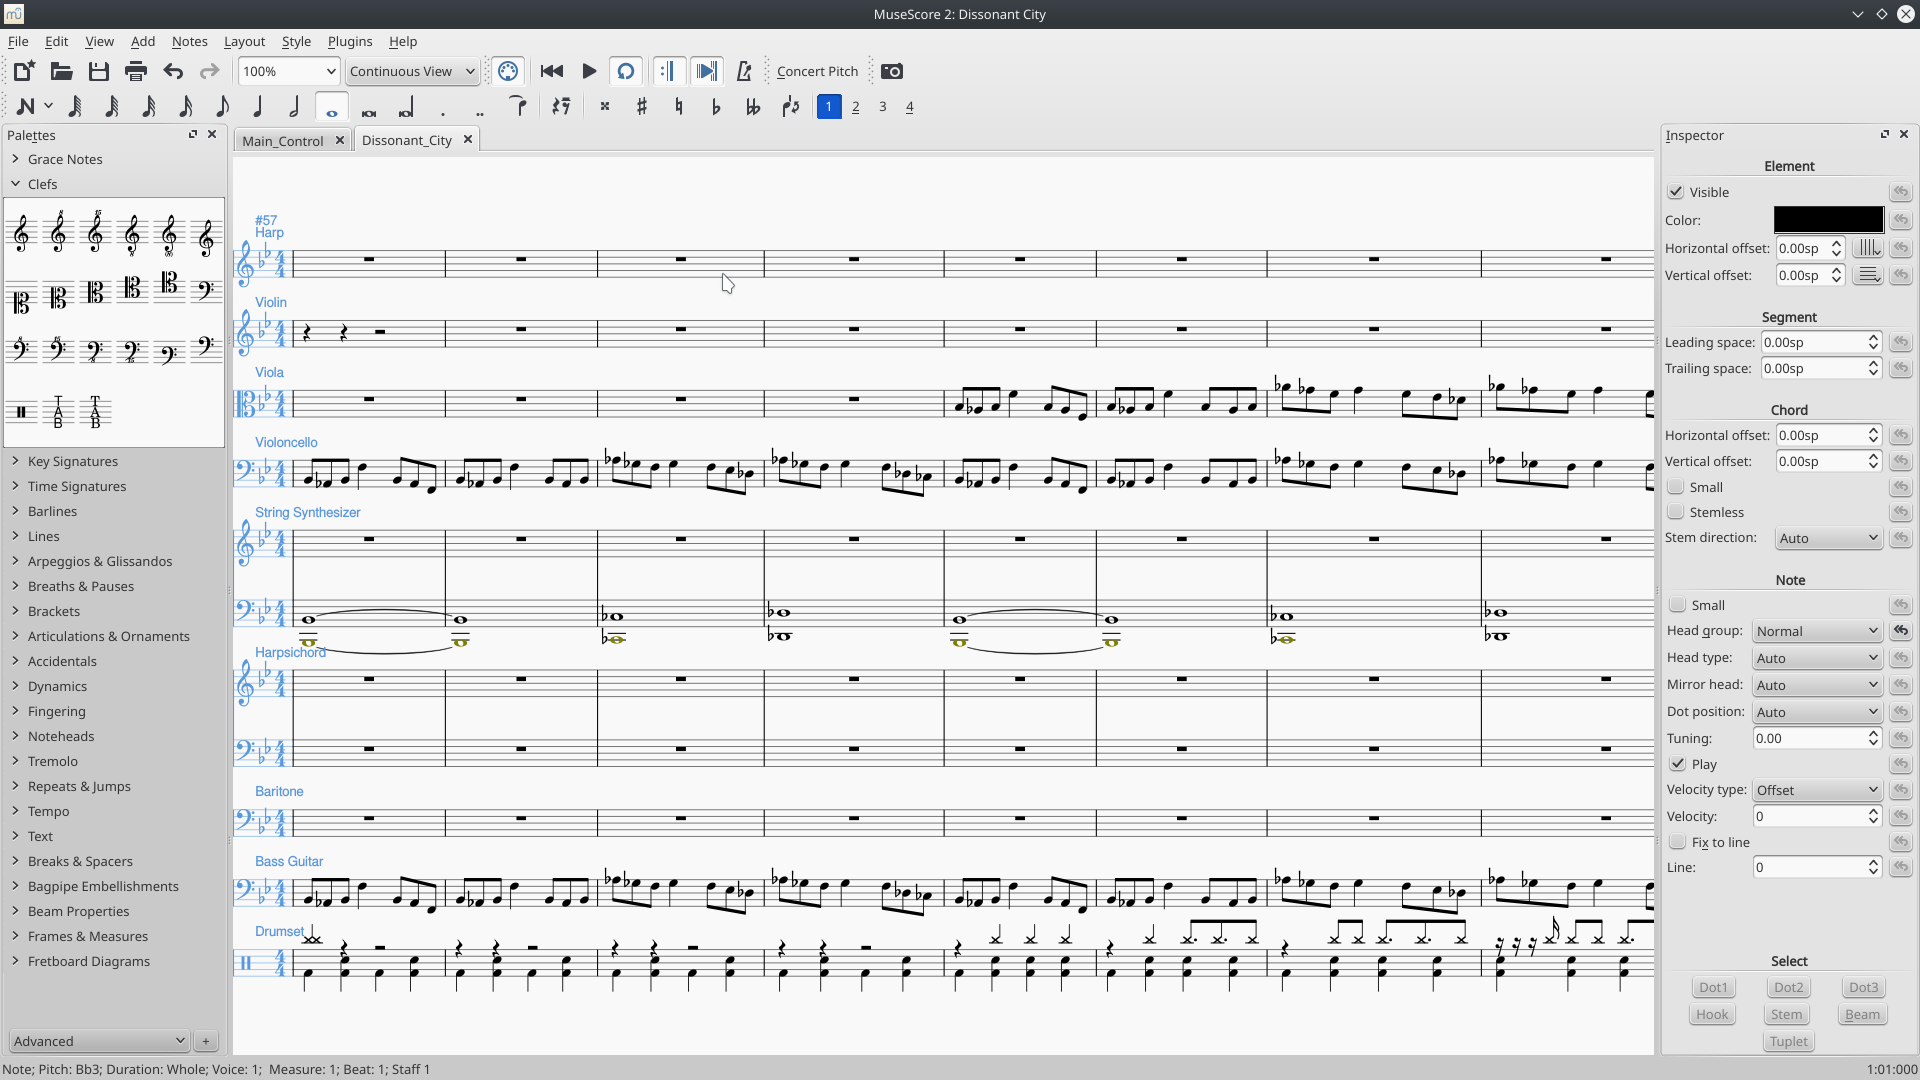Print the score using the printer icon
Image resolution: width=1920 pixels, height=1080 pixels.
pos(136,71)
